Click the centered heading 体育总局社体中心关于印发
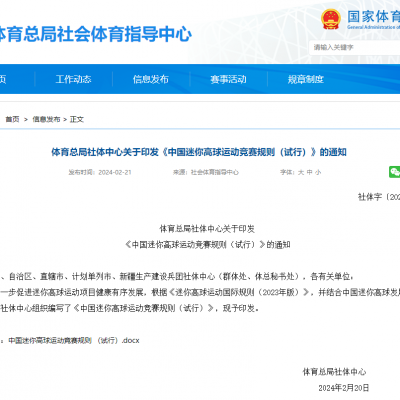Viewport: 400px width, 400px height. click(207, 229)
